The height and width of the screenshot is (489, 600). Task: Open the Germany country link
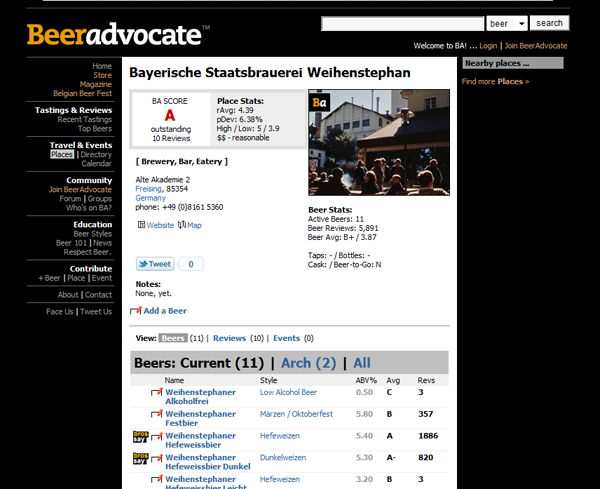[150, 198]
